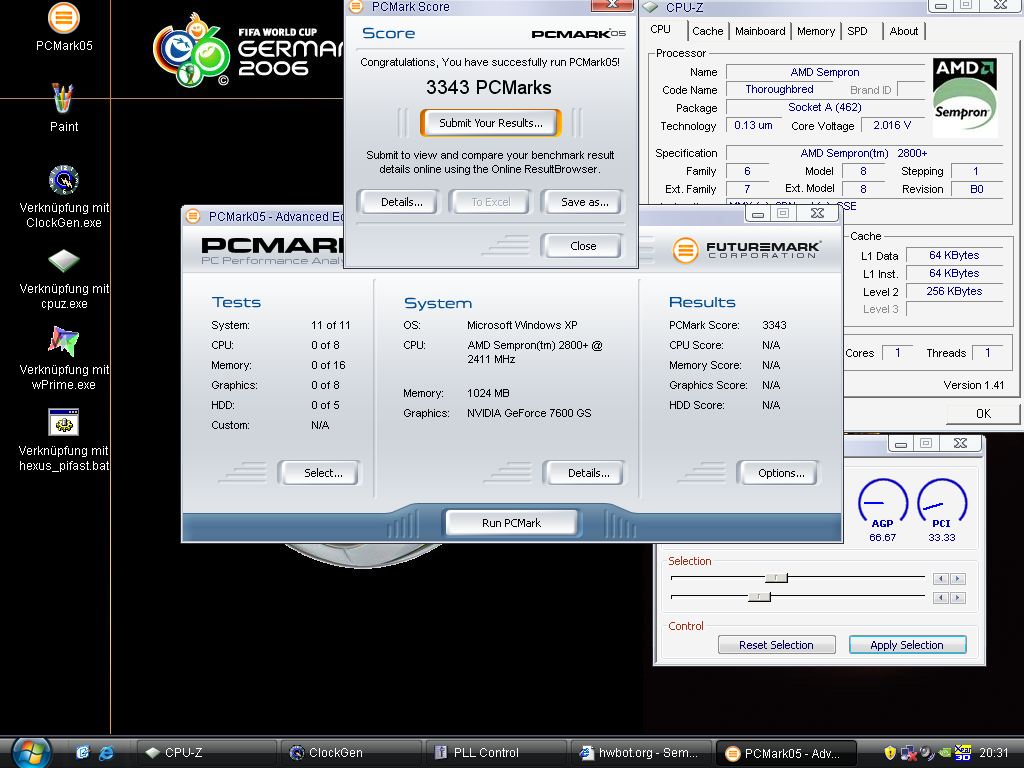Image resolution: width=1024 pixels, height=768 pixels.
Task: Open the hexus_pifast.bat desktop shortcut icon
Action: 63,423
